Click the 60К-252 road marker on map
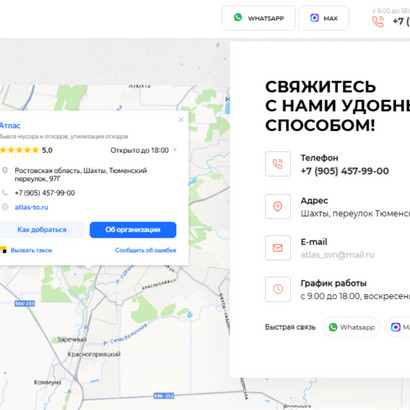 click(x=164, y=396)
